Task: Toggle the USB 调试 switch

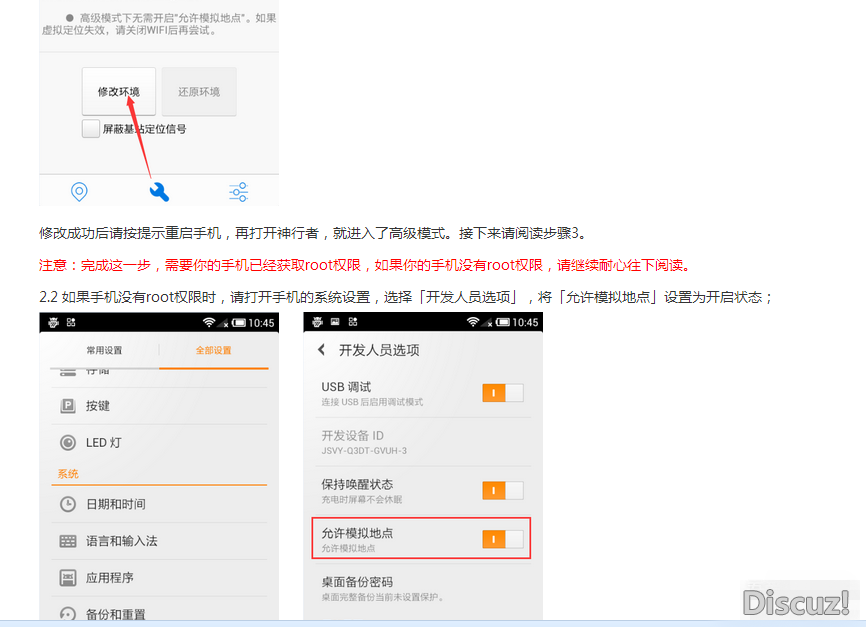Action: click(502, 393)
